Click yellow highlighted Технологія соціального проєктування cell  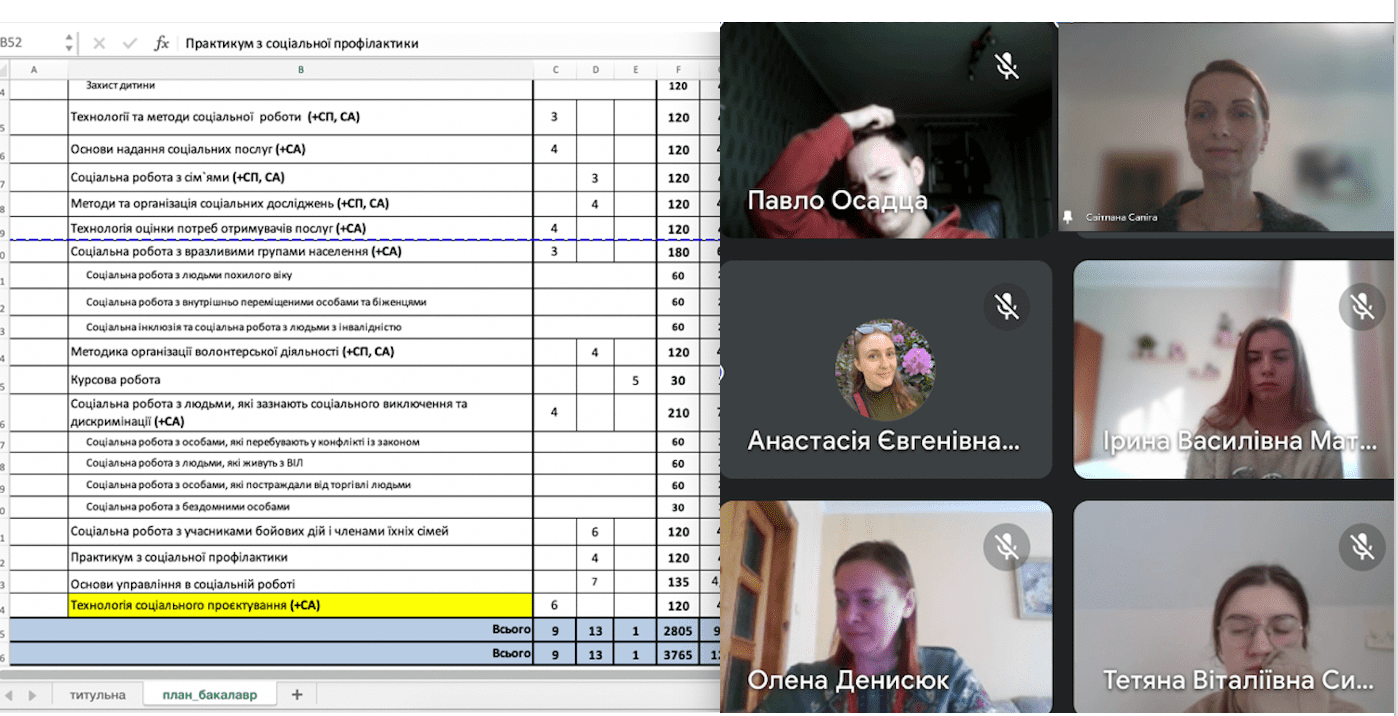coord(300,605)
